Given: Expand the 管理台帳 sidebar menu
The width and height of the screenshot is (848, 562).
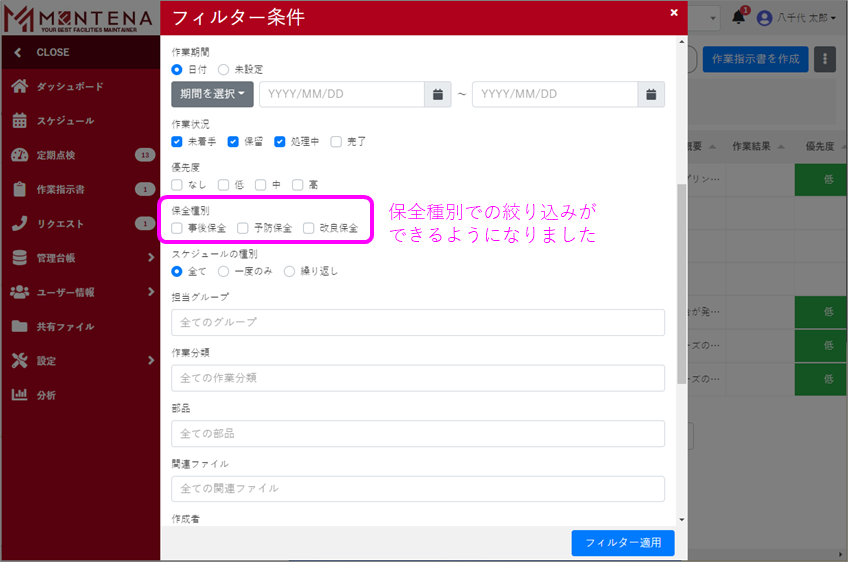Looking at the screenshot, I should point(80,258).
